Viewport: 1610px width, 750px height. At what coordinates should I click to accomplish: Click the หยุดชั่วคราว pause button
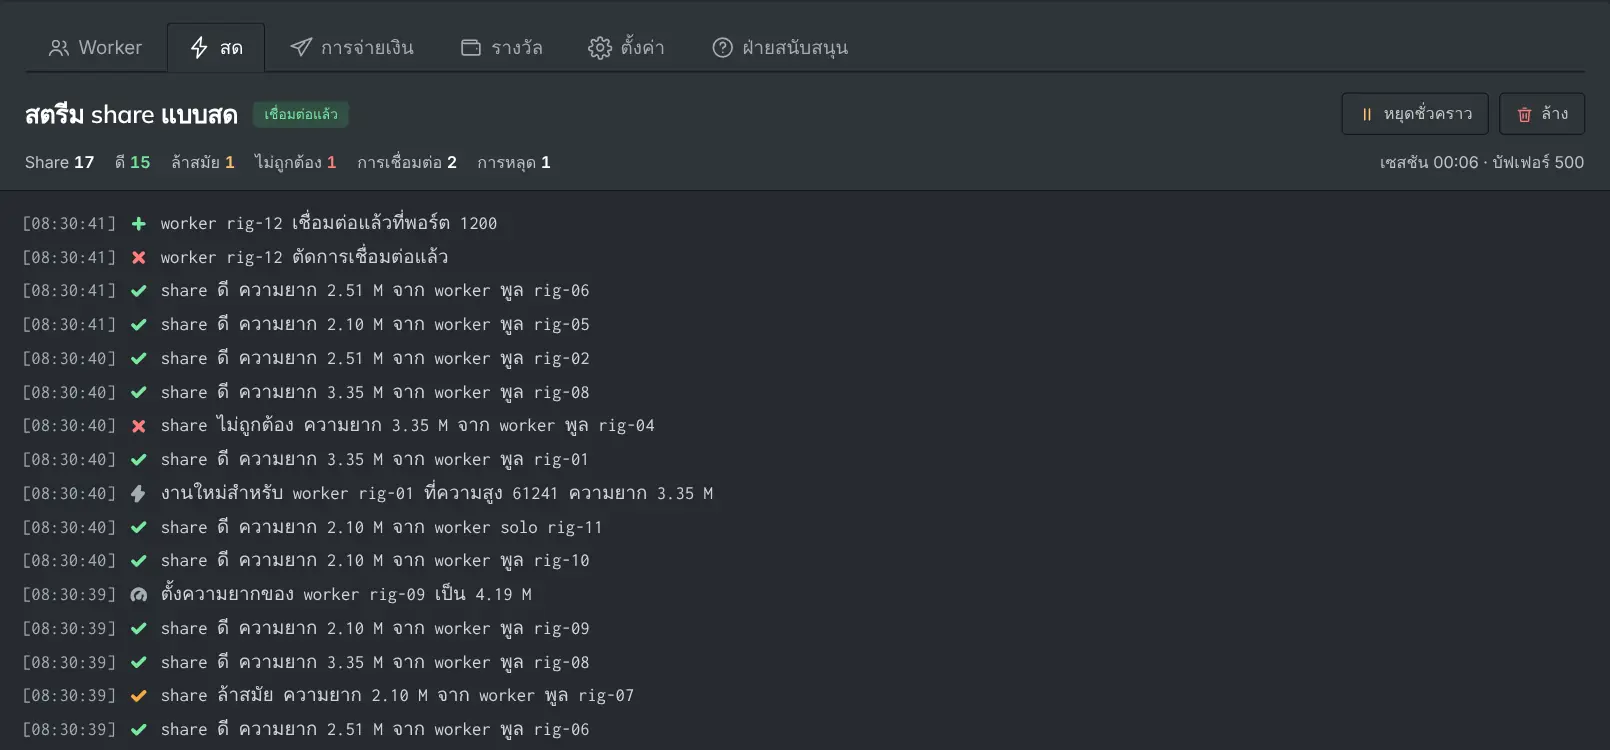point(1415,114)
